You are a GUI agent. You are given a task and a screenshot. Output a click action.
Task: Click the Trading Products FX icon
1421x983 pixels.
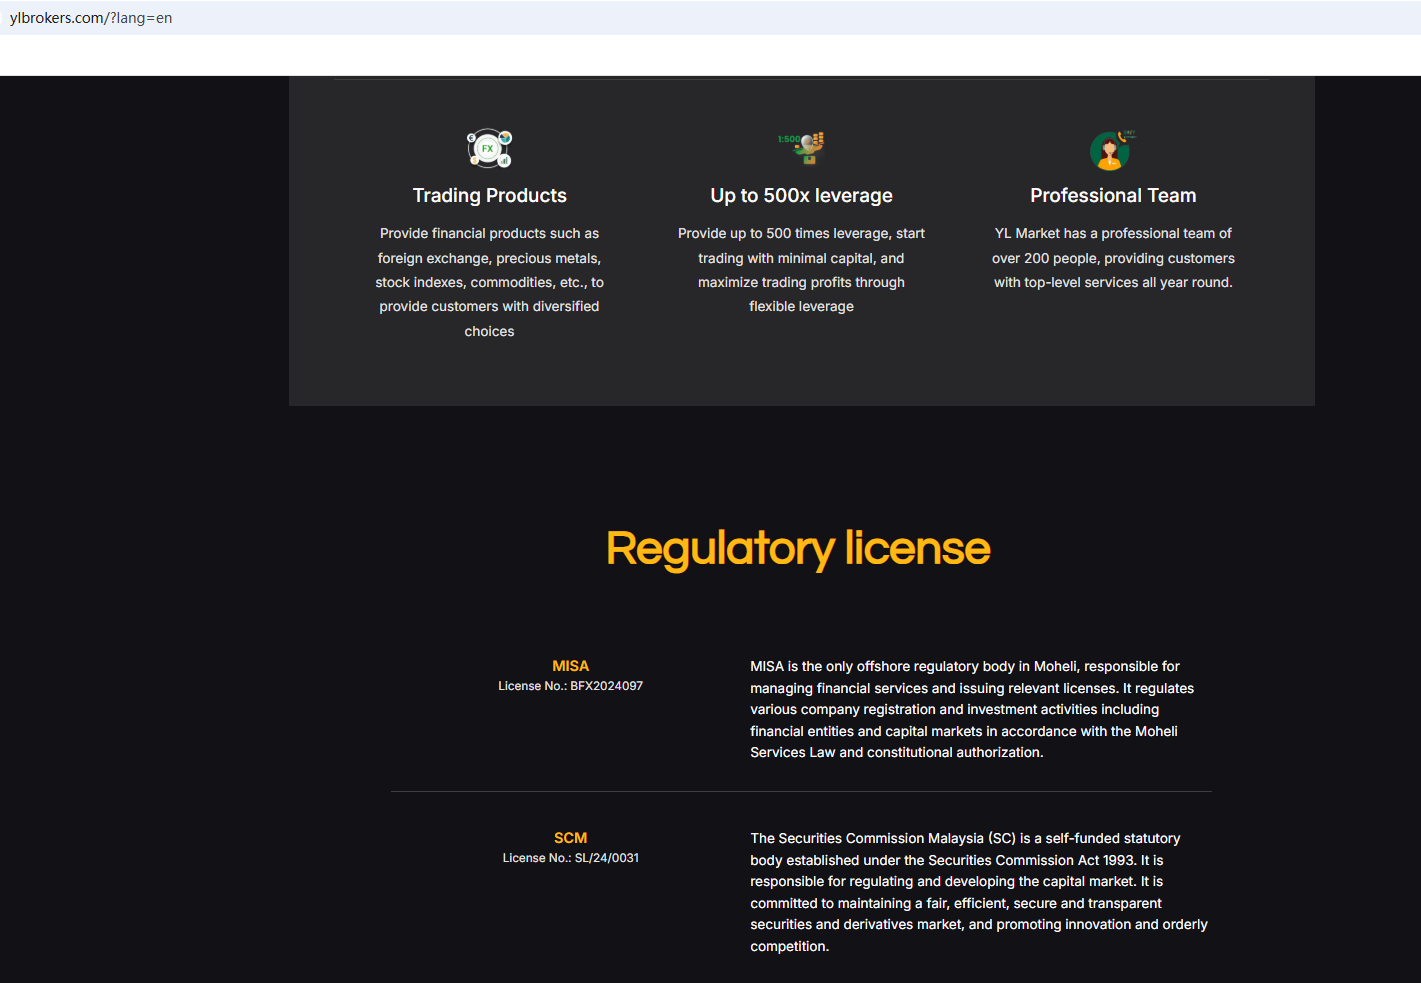(x=489, y=148)
